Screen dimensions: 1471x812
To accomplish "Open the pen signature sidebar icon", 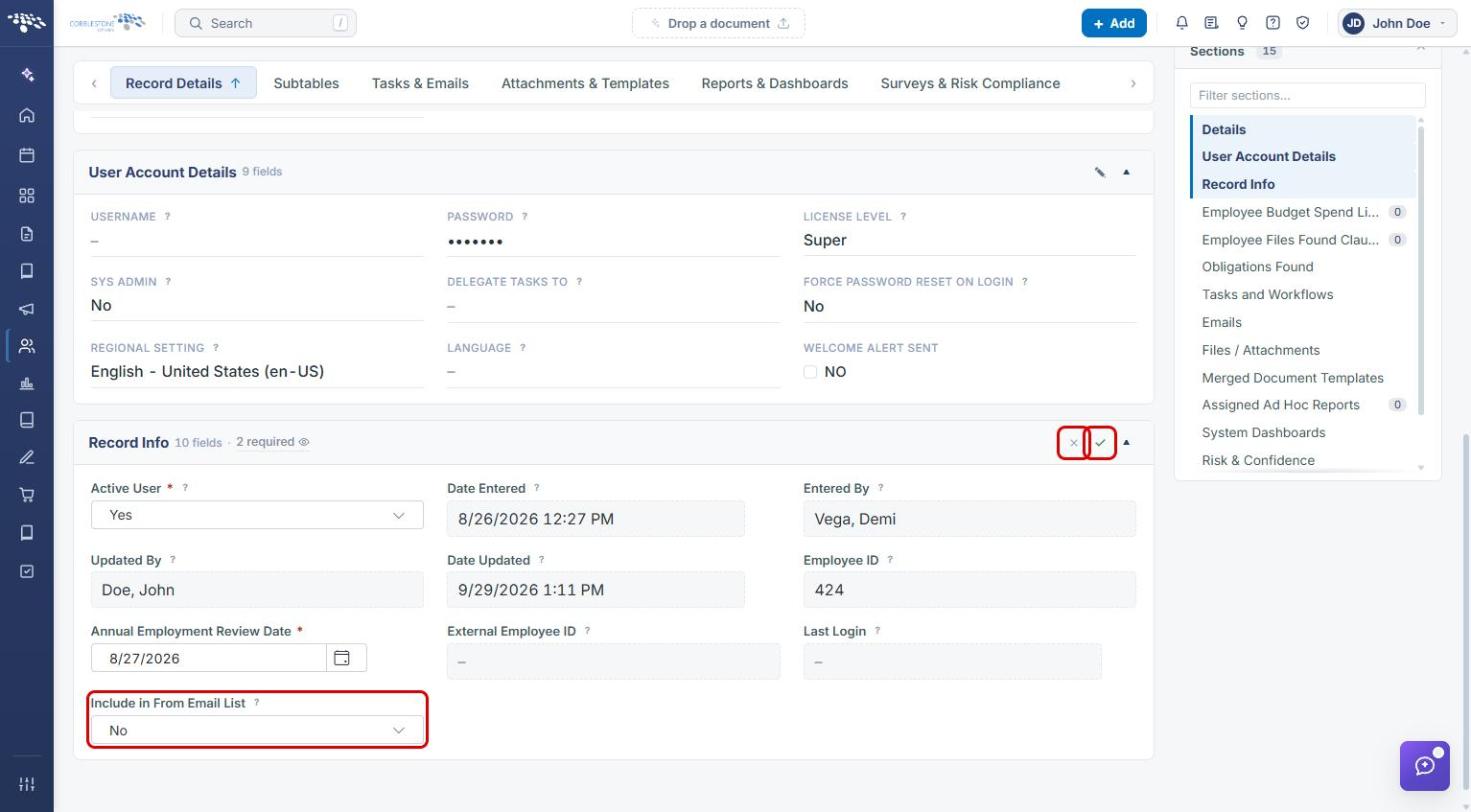I will pos(27,457).
